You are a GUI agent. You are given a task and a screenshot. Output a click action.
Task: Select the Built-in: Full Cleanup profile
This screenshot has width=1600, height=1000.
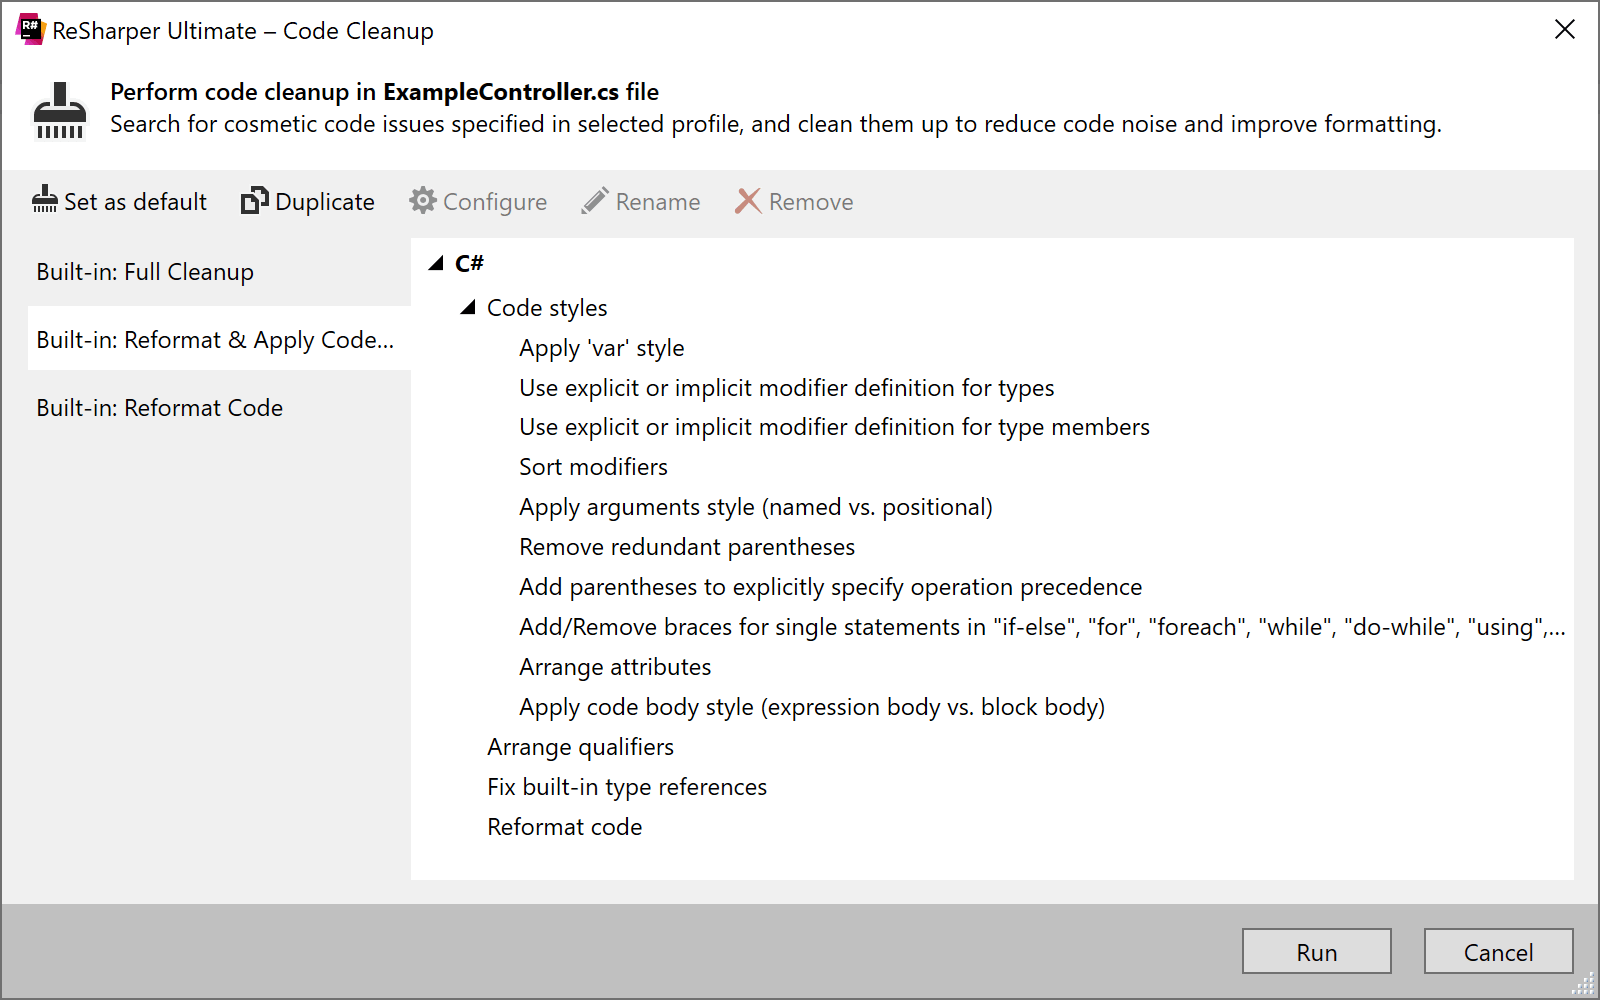[x=219, y=272]
